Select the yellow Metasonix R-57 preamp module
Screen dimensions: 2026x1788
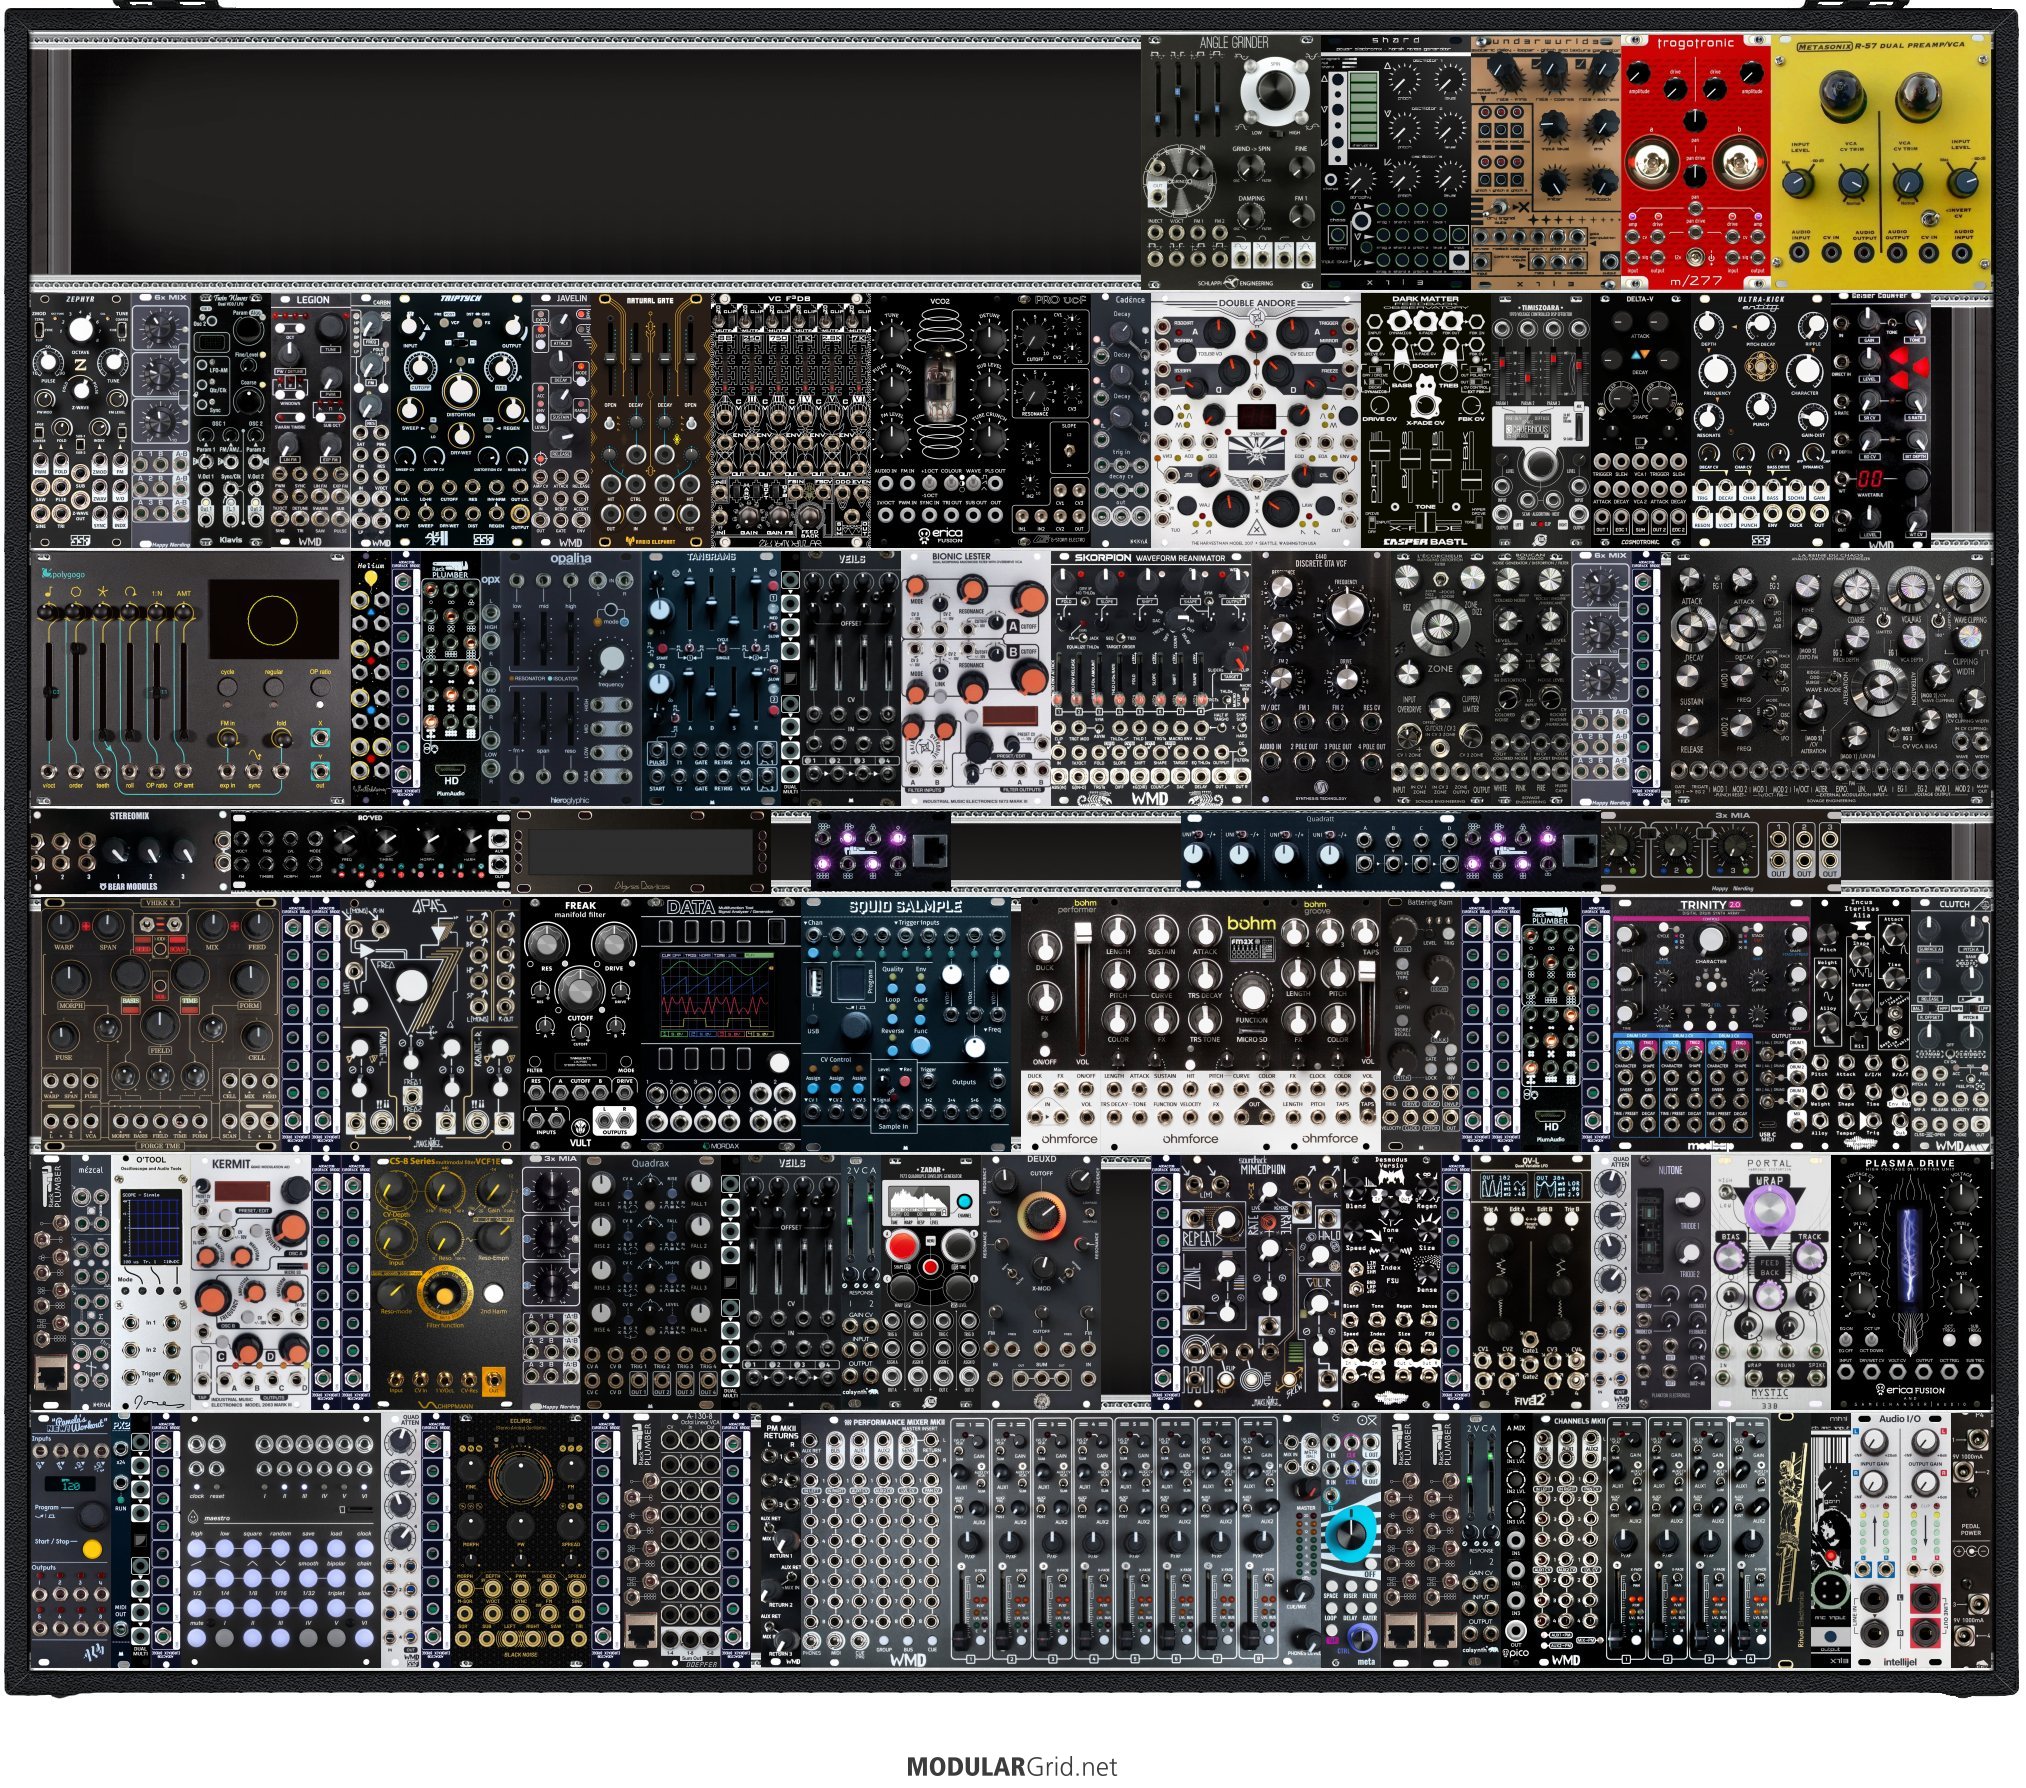tap(1880, 162)
